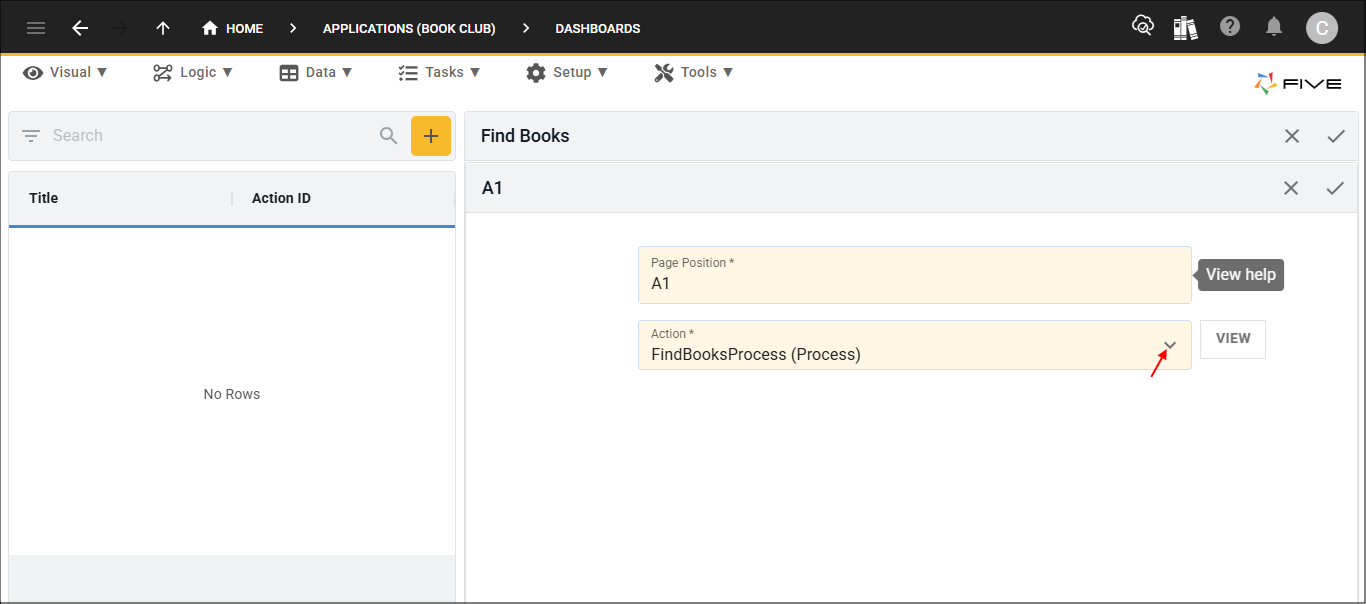Add new dashboard with plus button
The image size is (1366, 604).
pyautogui.click(x=431, y=136)
